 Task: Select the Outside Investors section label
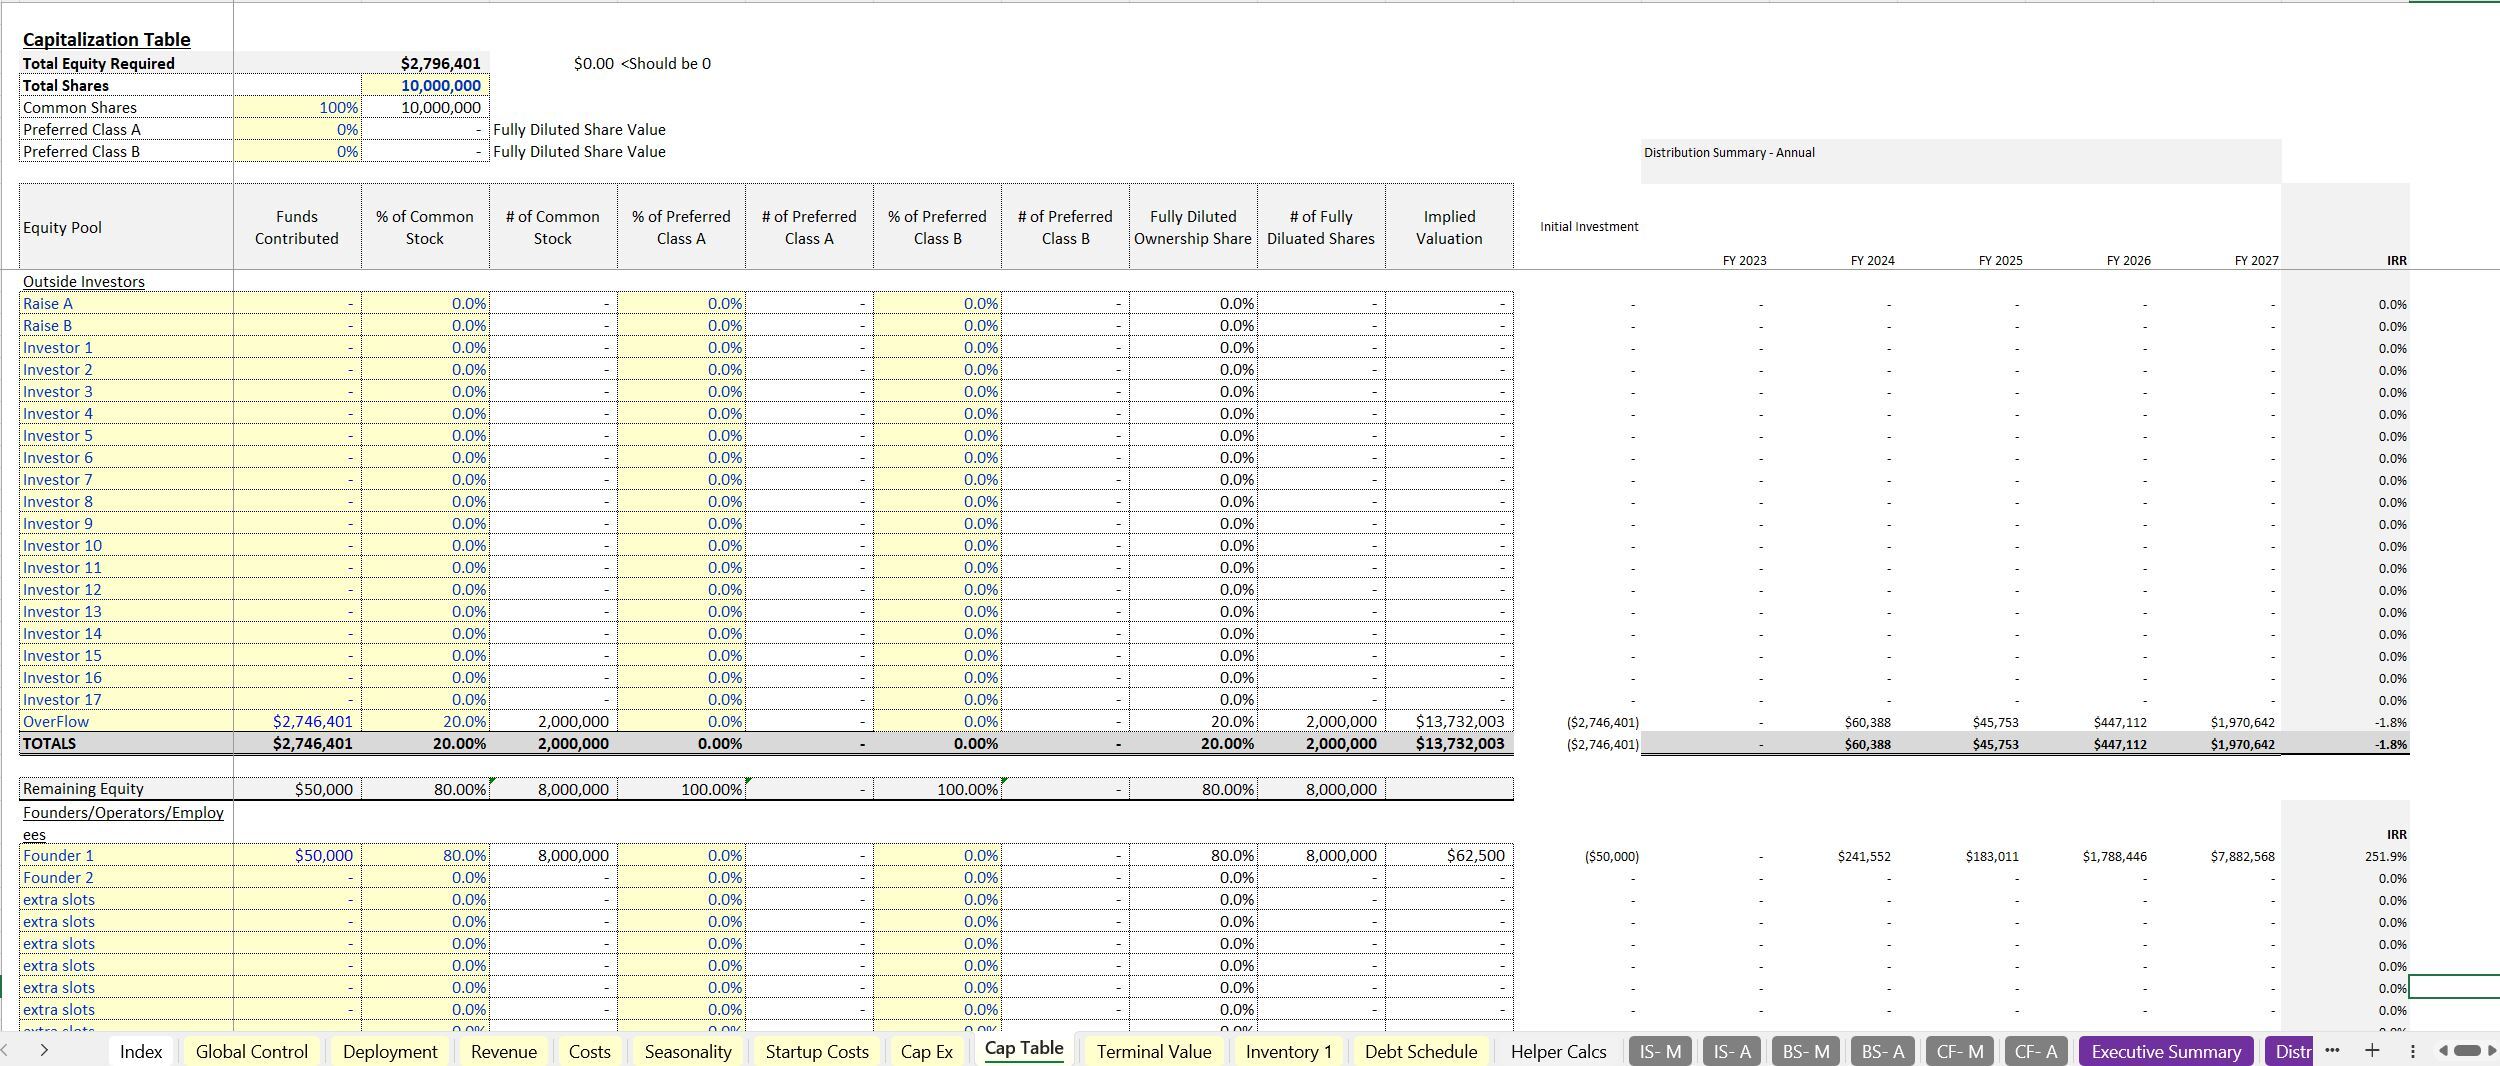point(84,281)
